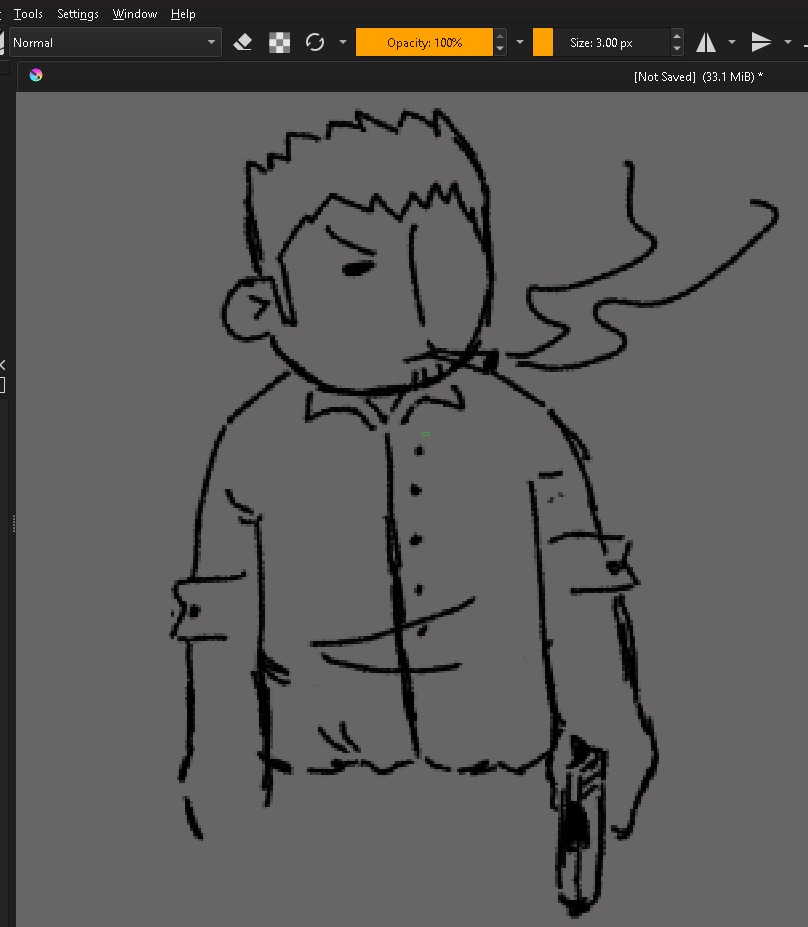Decrease opacity with the down stepper arrow
This screenshot has height=927, width=808.
tap(500, 50)
